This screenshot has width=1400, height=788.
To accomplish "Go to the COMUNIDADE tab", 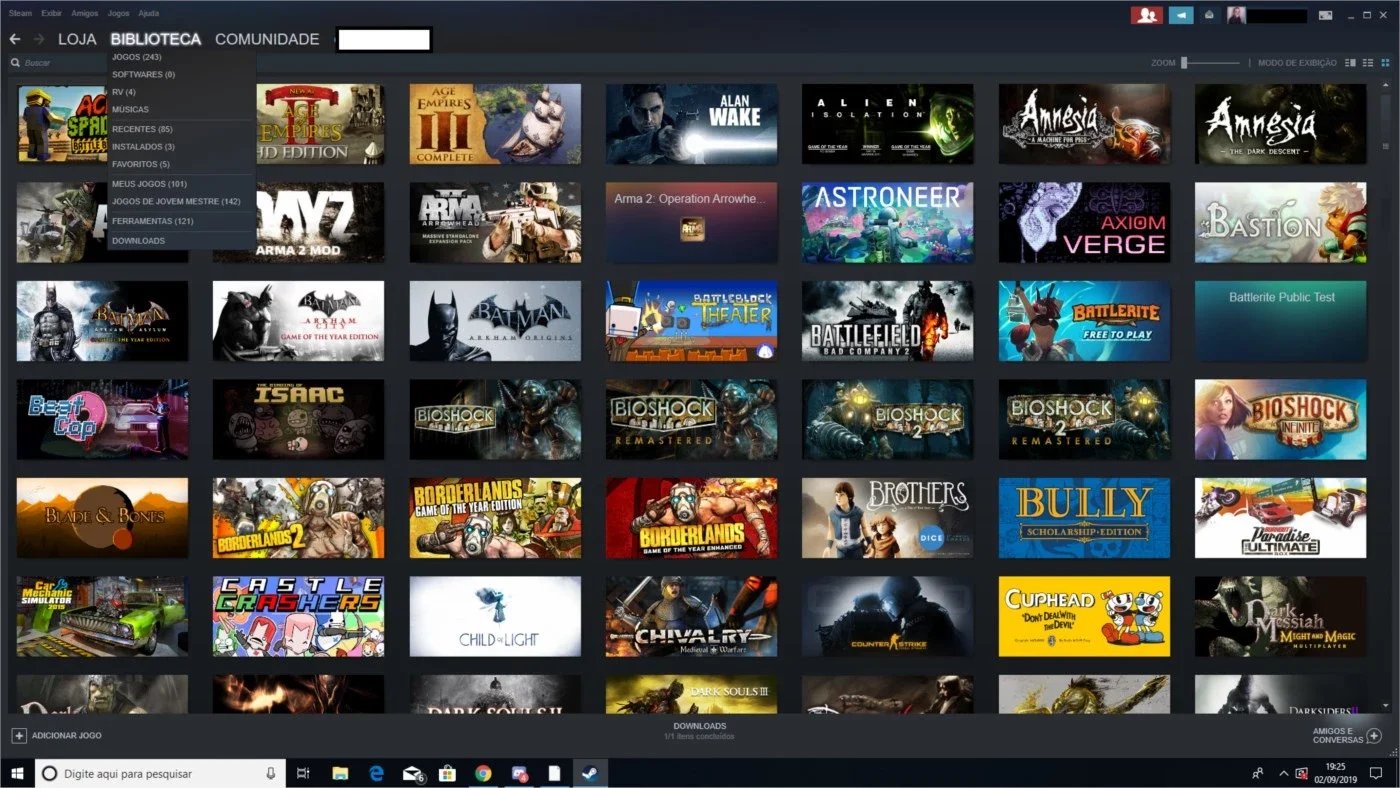I will (x=267, y=39).
